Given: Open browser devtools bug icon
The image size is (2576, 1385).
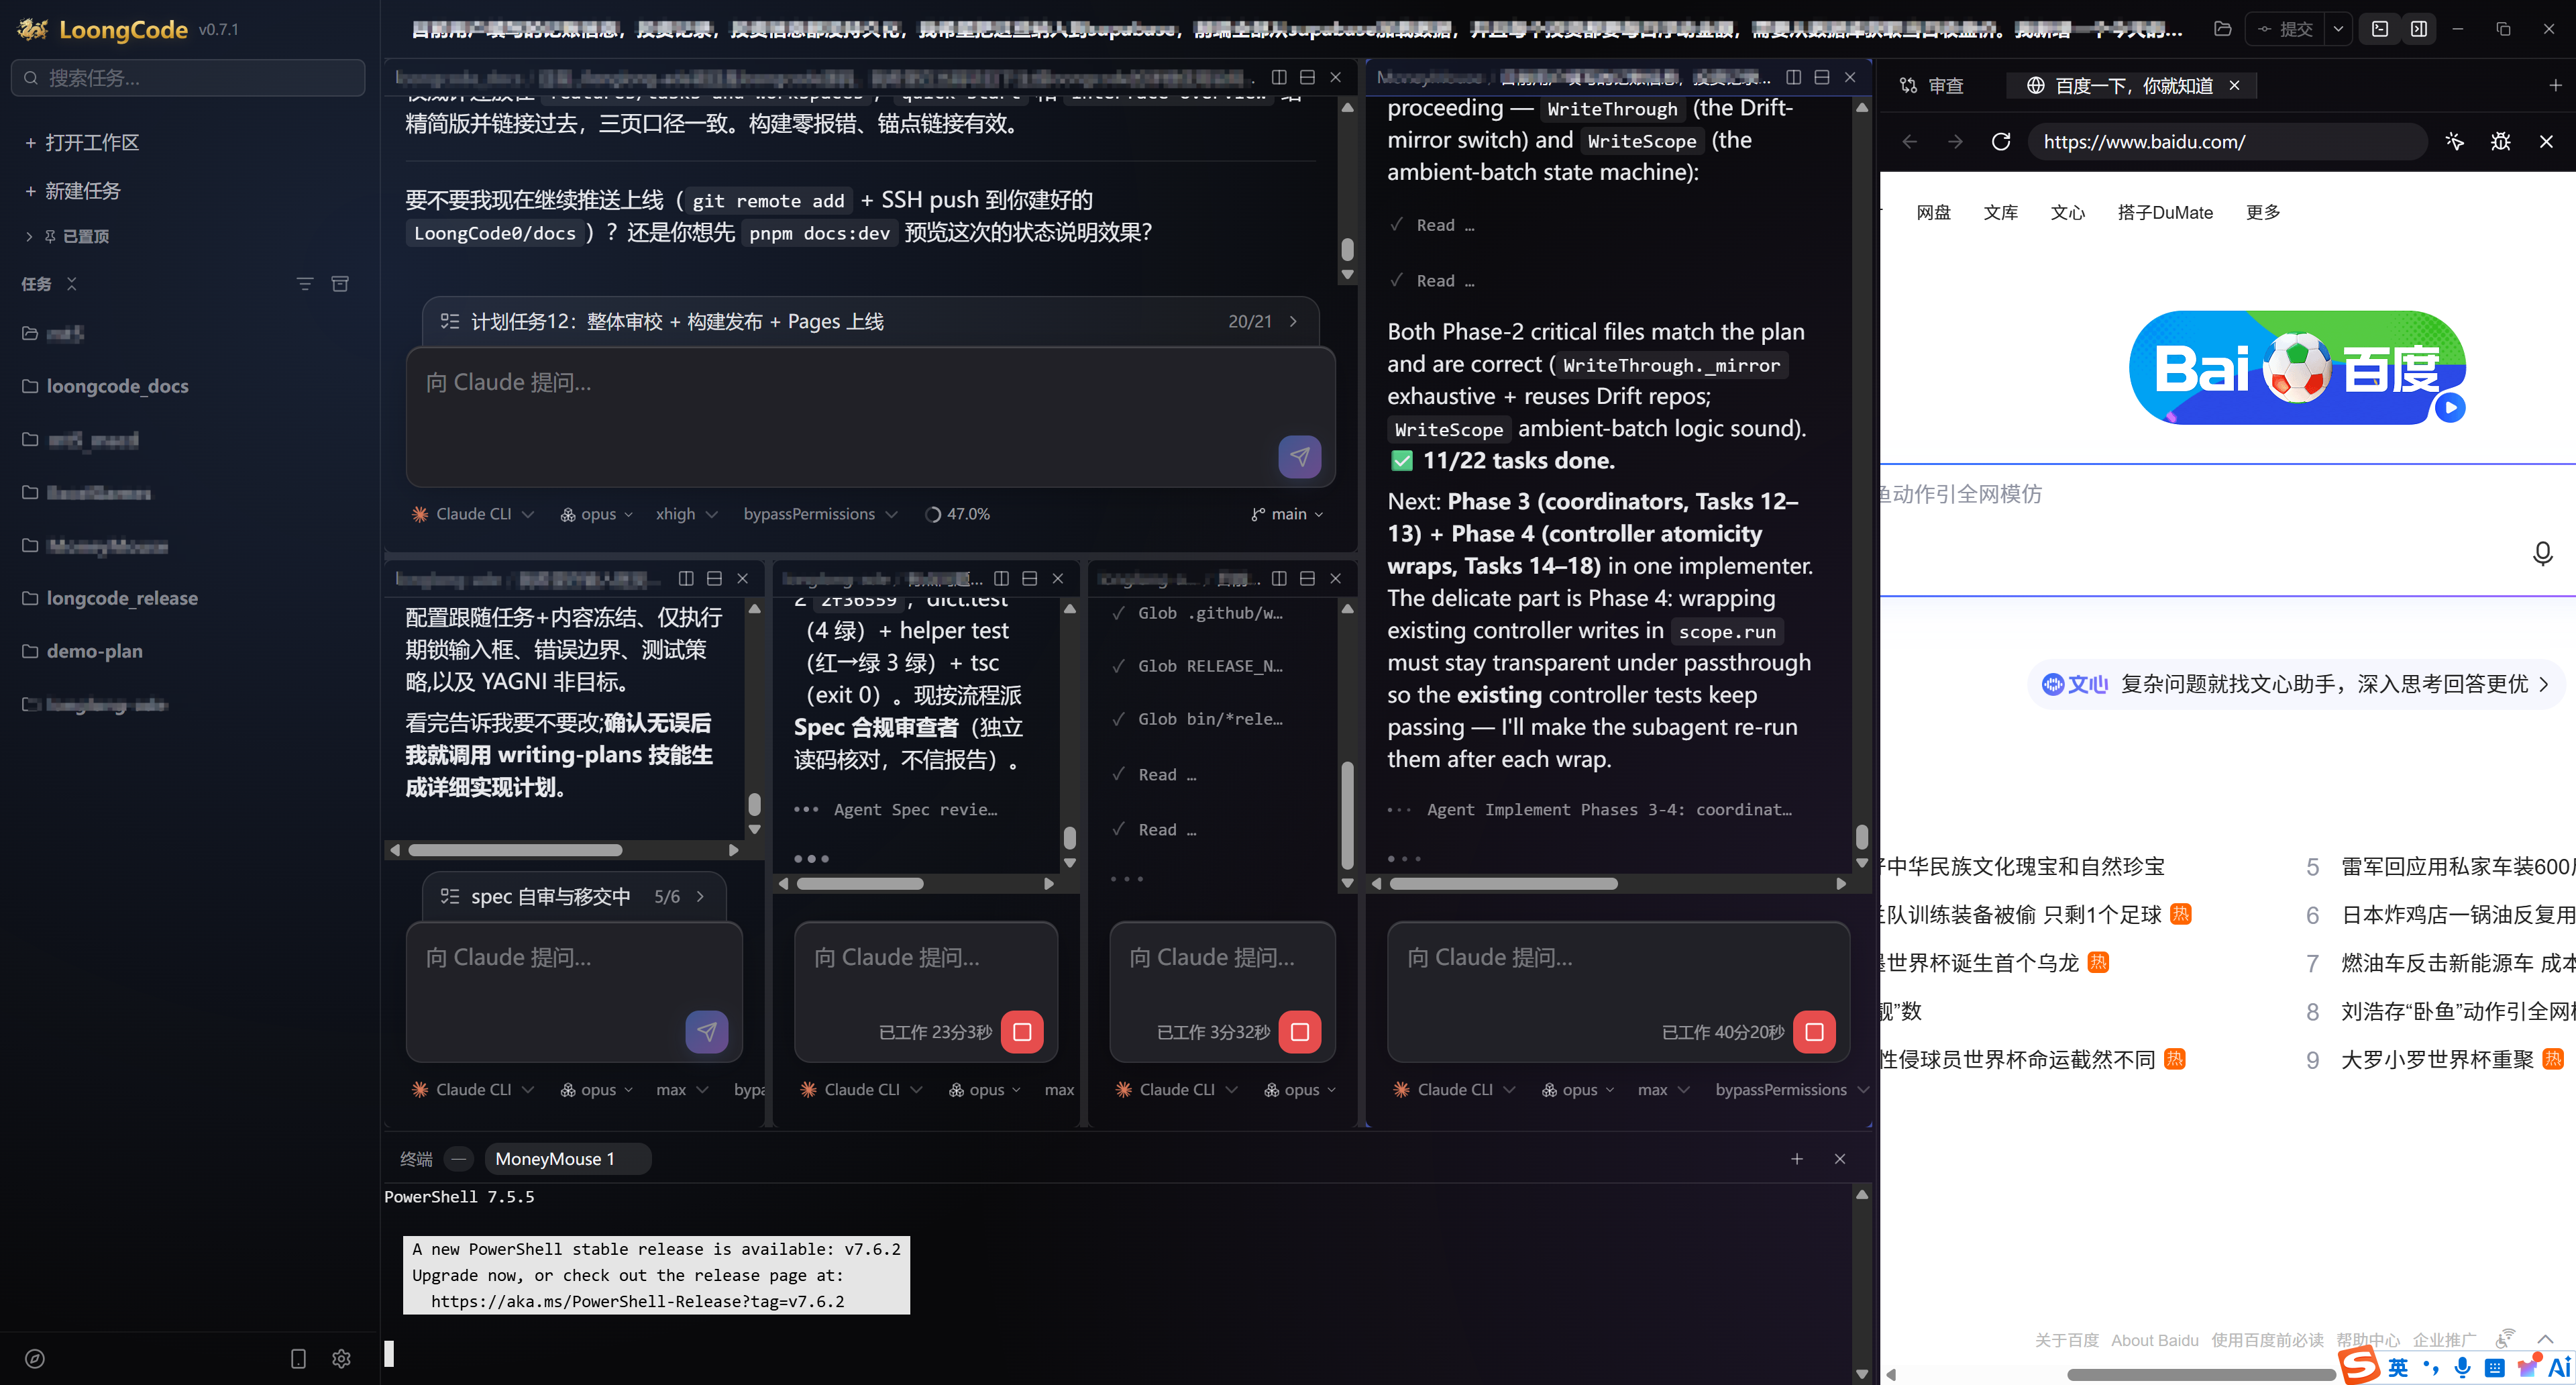Looking at the screenshot, I should click(2500, 142).
